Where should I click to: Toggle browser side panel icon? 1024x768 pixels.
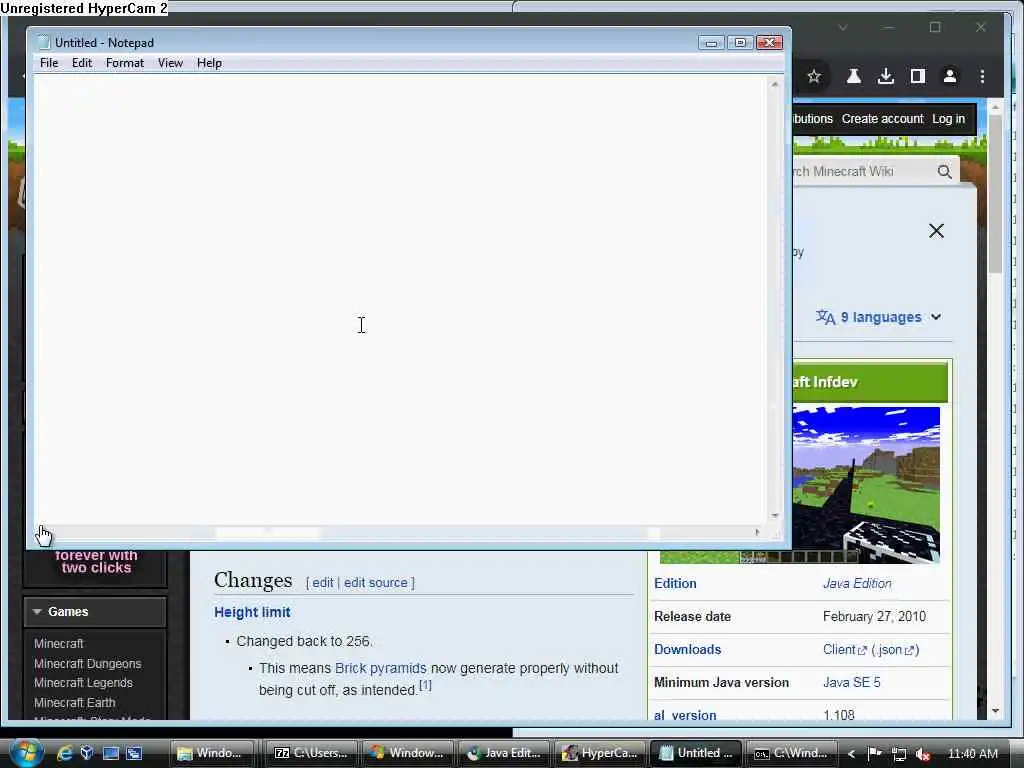click(x=918, y=76)
